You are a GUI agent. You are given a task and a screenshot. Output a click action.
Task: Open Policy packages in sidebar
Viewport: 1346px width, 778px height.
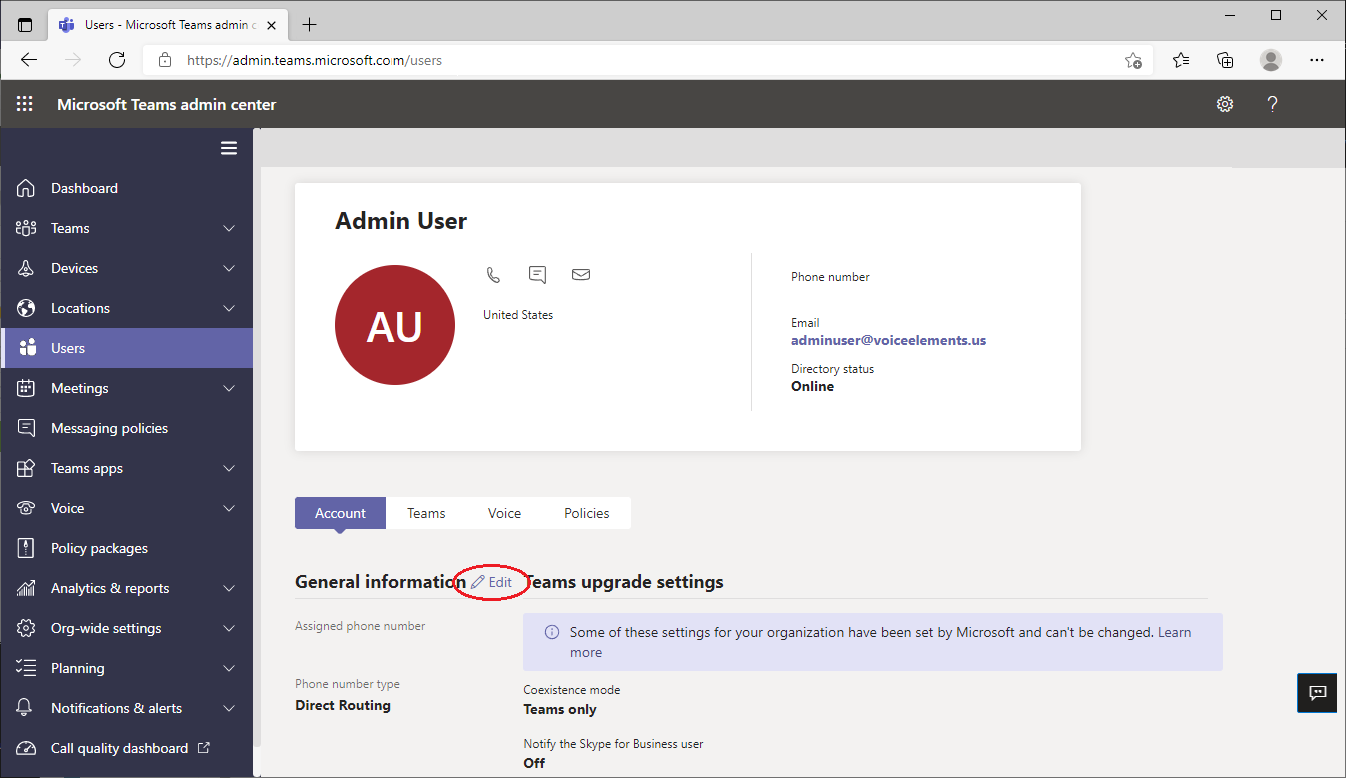(127, 548)
